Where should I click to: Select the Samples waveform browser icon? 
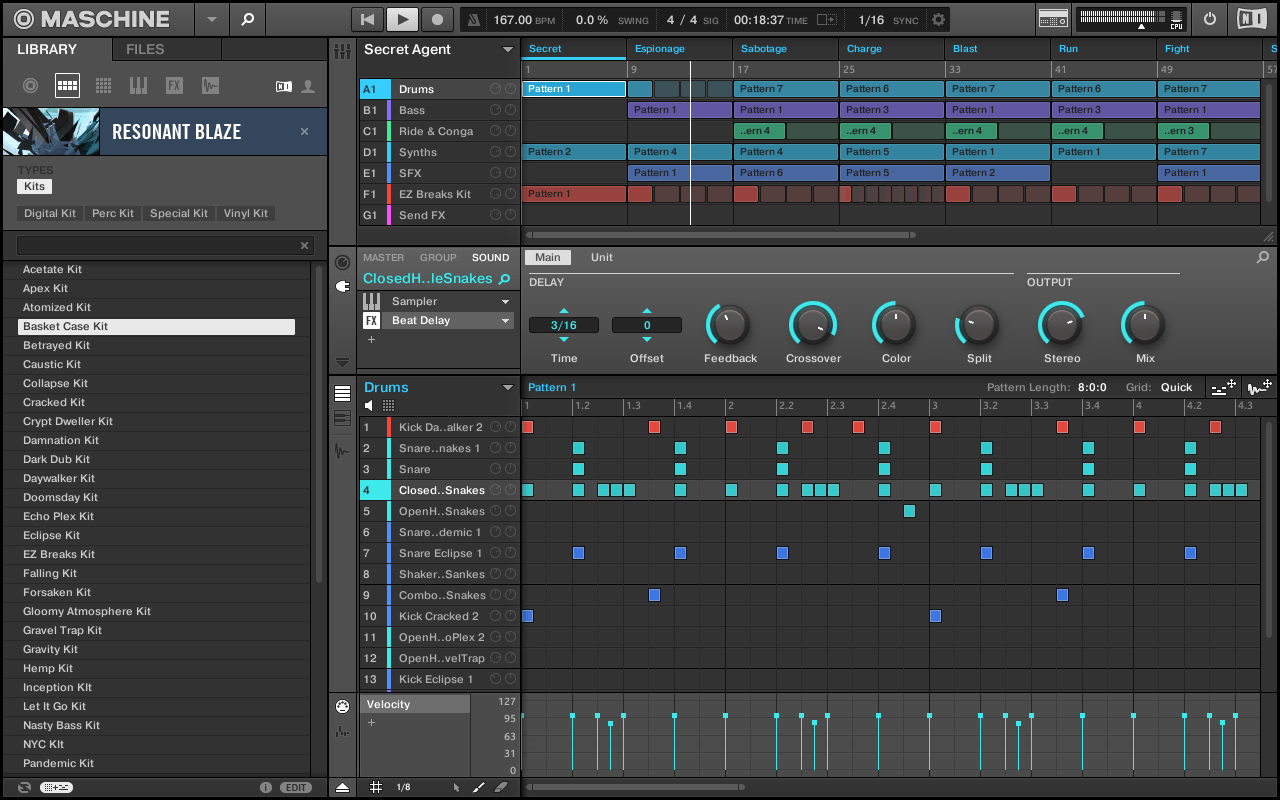point(210,86)
